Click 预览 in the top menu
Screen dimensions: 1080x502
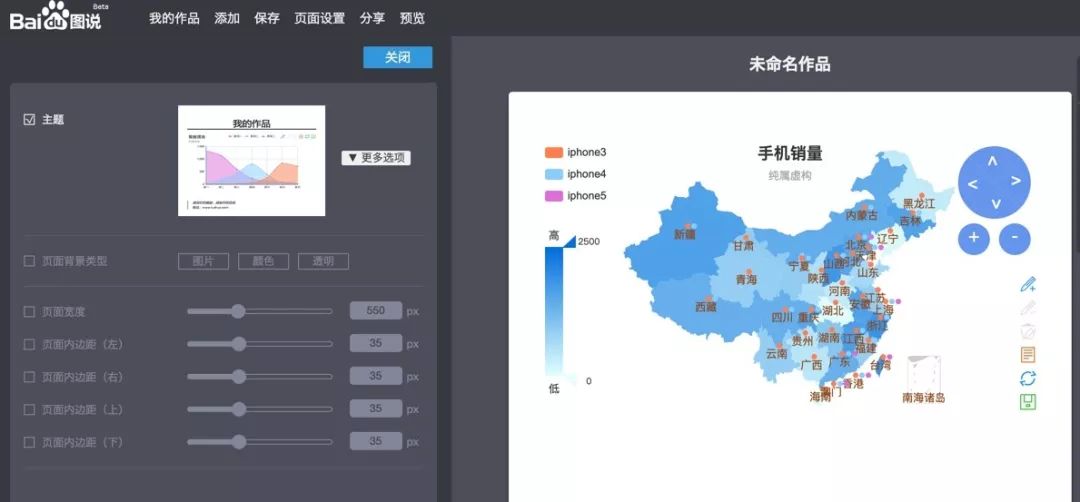point(412,19)
